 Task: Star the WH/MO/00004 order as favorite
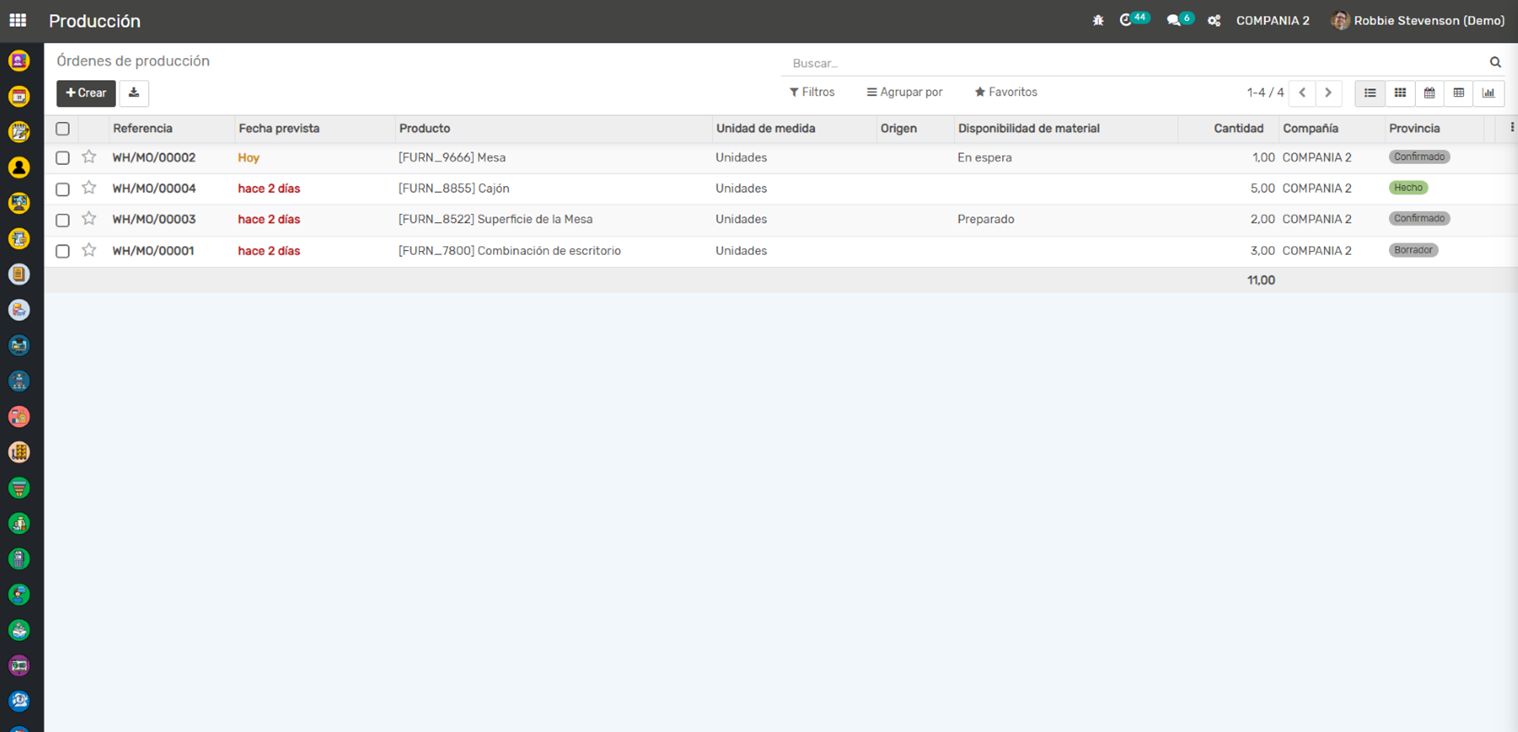point(89,188)
